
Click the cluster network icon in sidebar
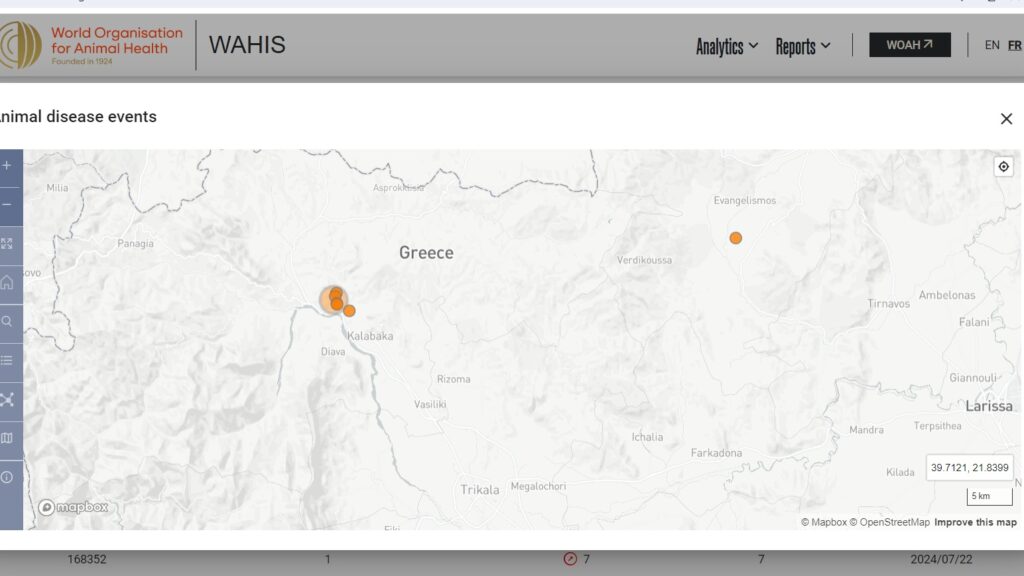(x=7, y=400)
